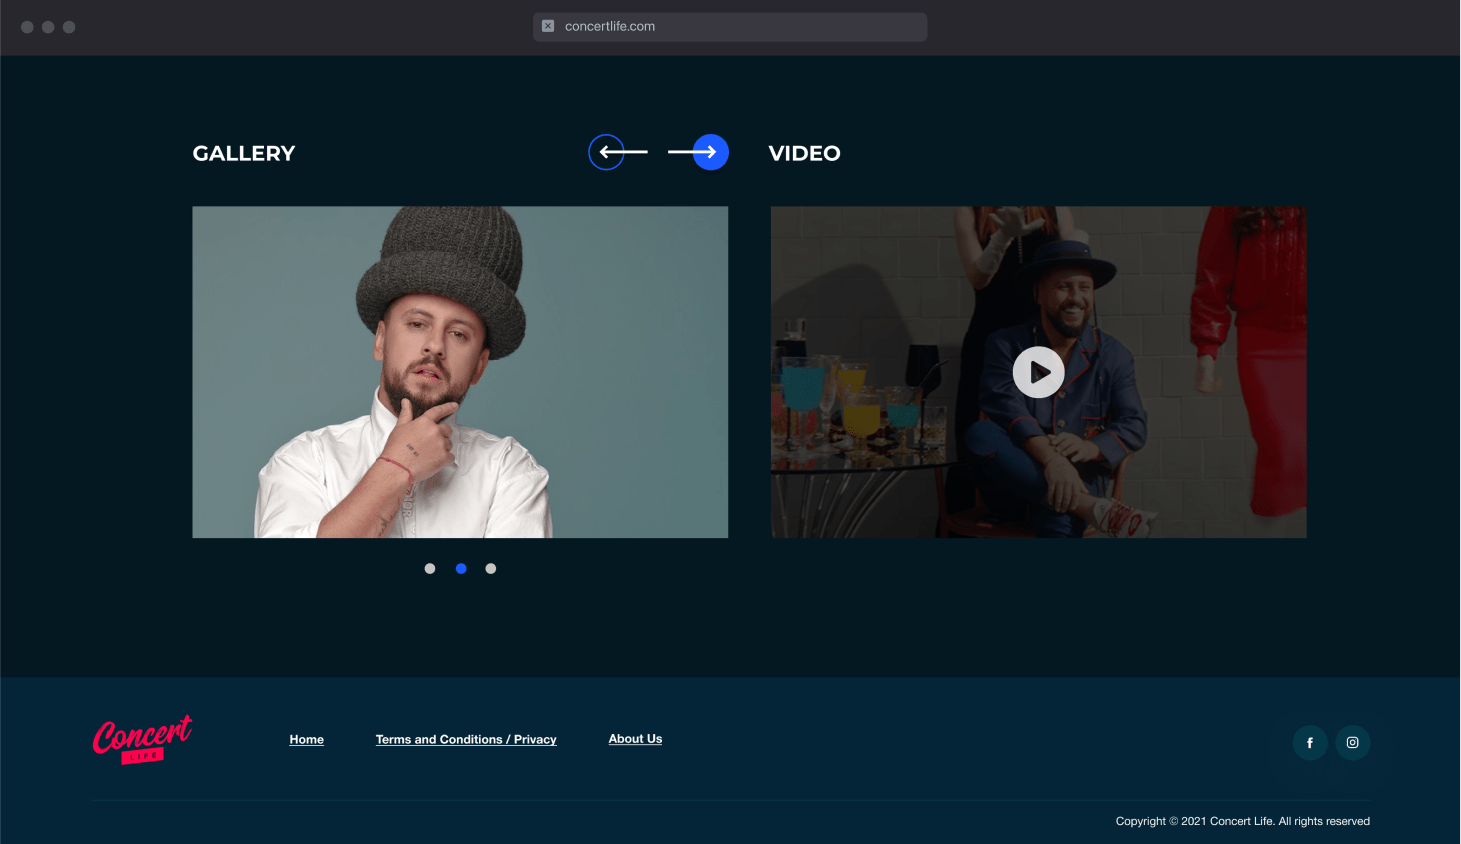This screenshot has height=844, width=1461.
Task: Click the VIDEO section heading
Action: pos(804,154)
